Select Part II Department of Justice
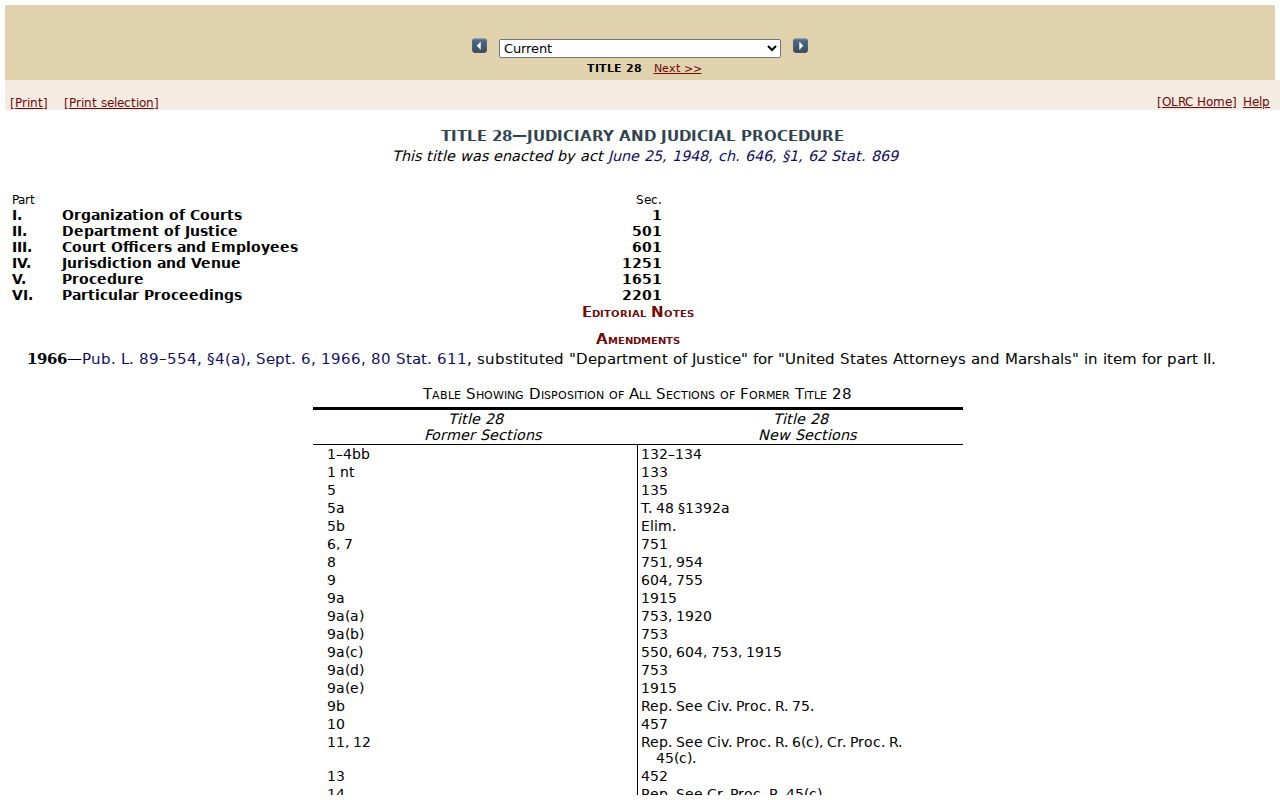Viewport: 1280px width, 800px height. click(150, 231)
